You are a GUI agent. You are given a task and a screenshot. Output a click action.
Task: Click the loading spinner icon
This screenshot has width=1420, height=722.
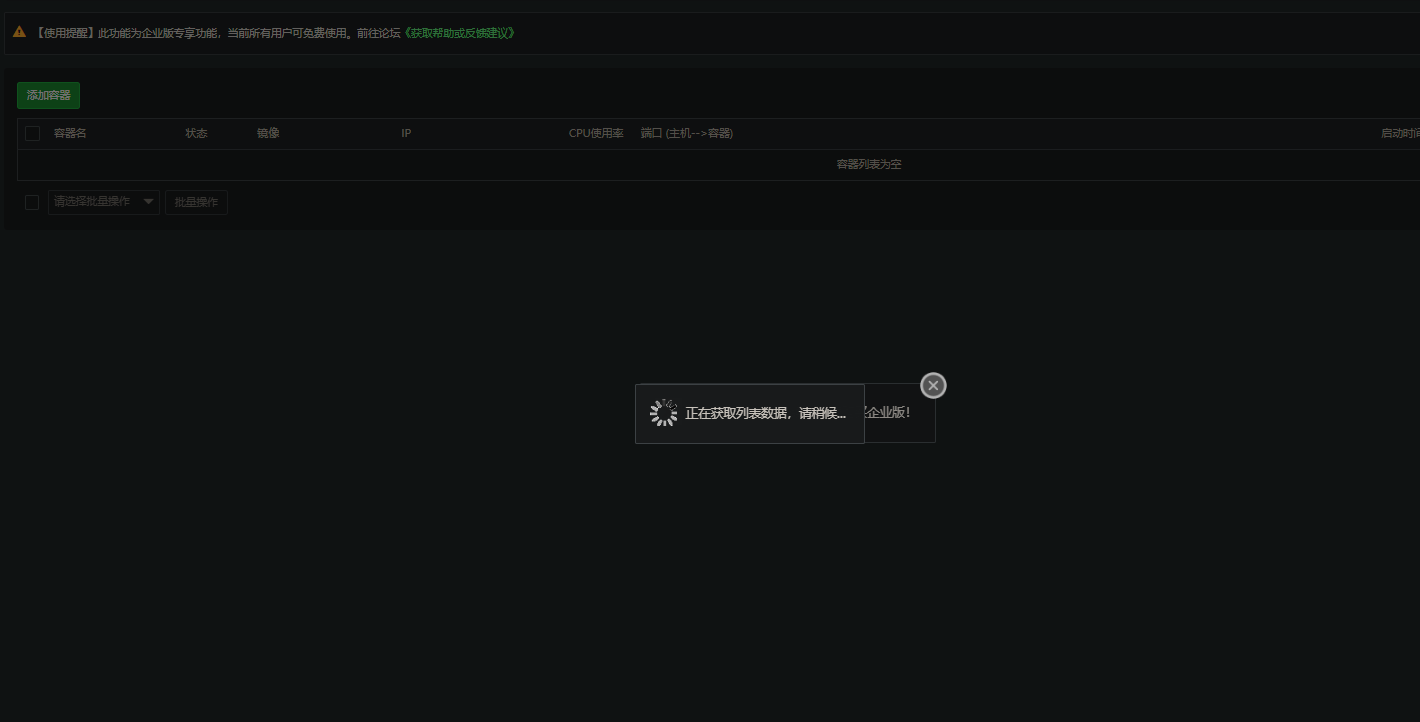tap(664, 413)
